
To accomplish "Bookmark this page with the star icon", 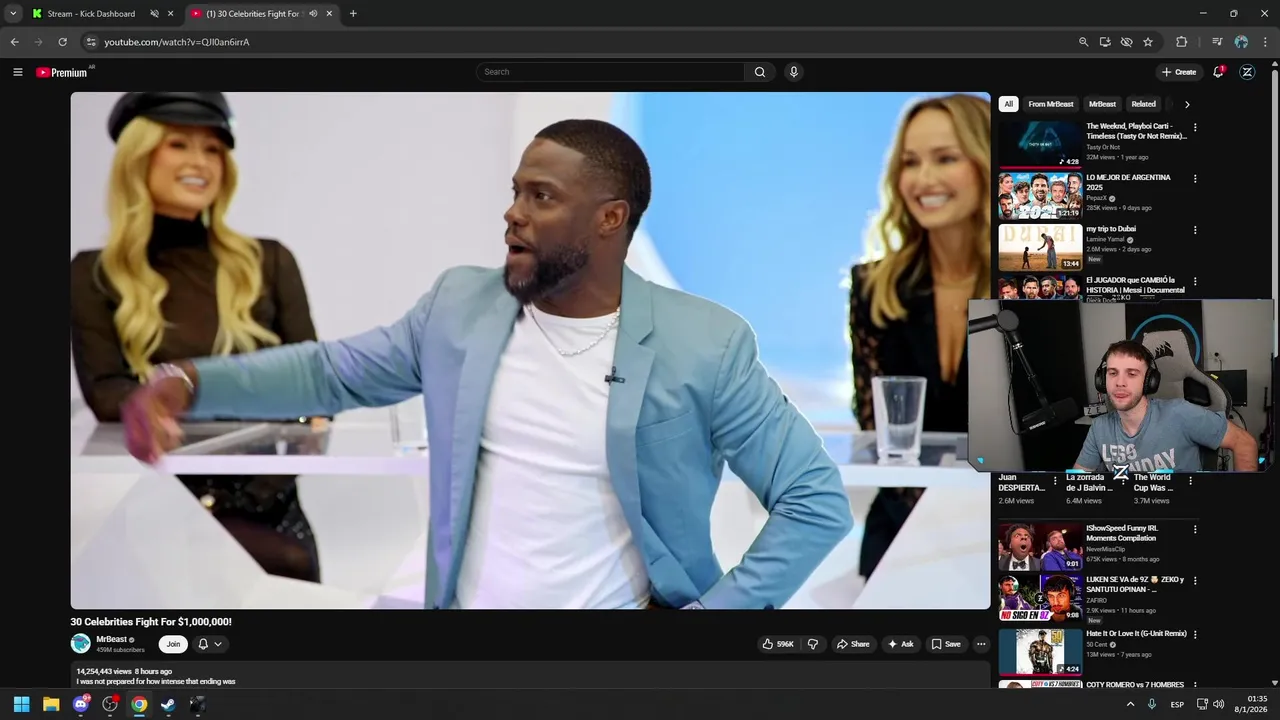I will [1148, 42].
